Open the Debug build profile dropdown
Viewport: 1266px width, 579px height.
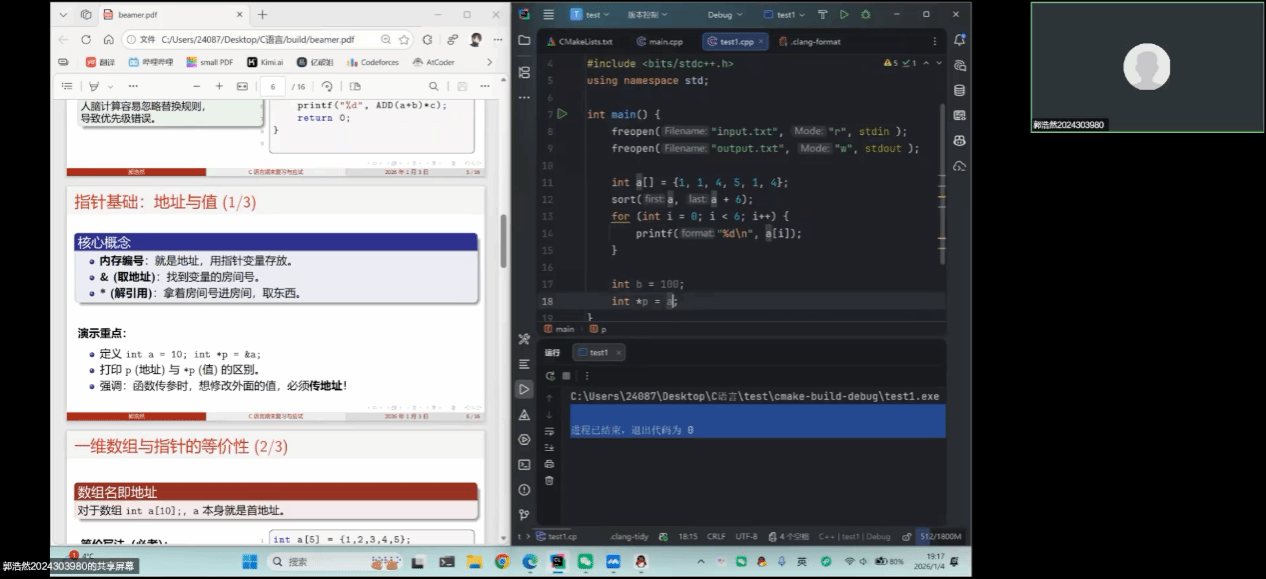coord(724,15)
